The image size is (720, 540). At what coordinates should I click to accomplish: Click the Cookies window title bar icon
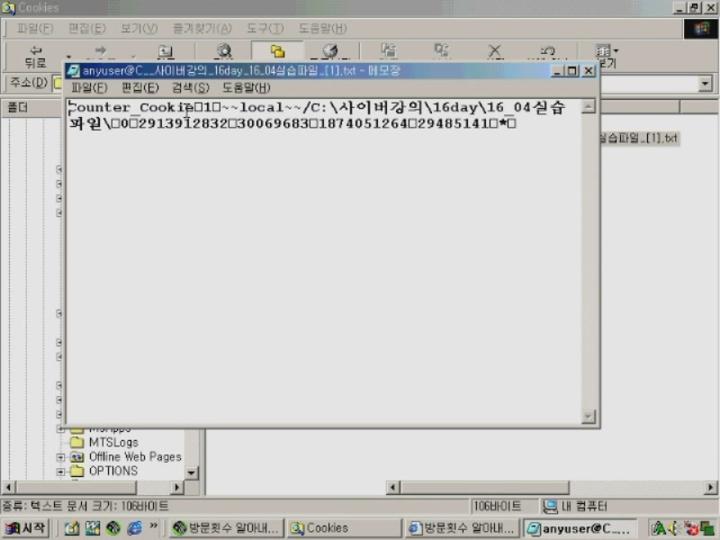tap(8, 8)
